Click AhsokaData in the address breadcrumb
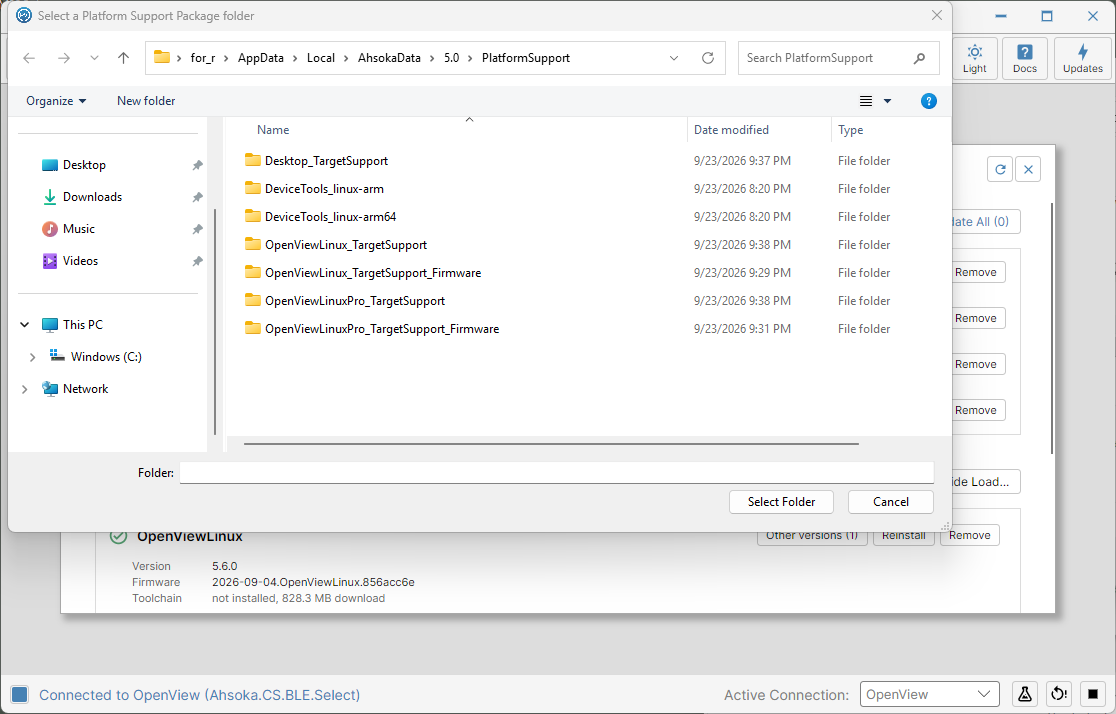The height and width of the screenshot is (714, 1116). pos(389,58)
